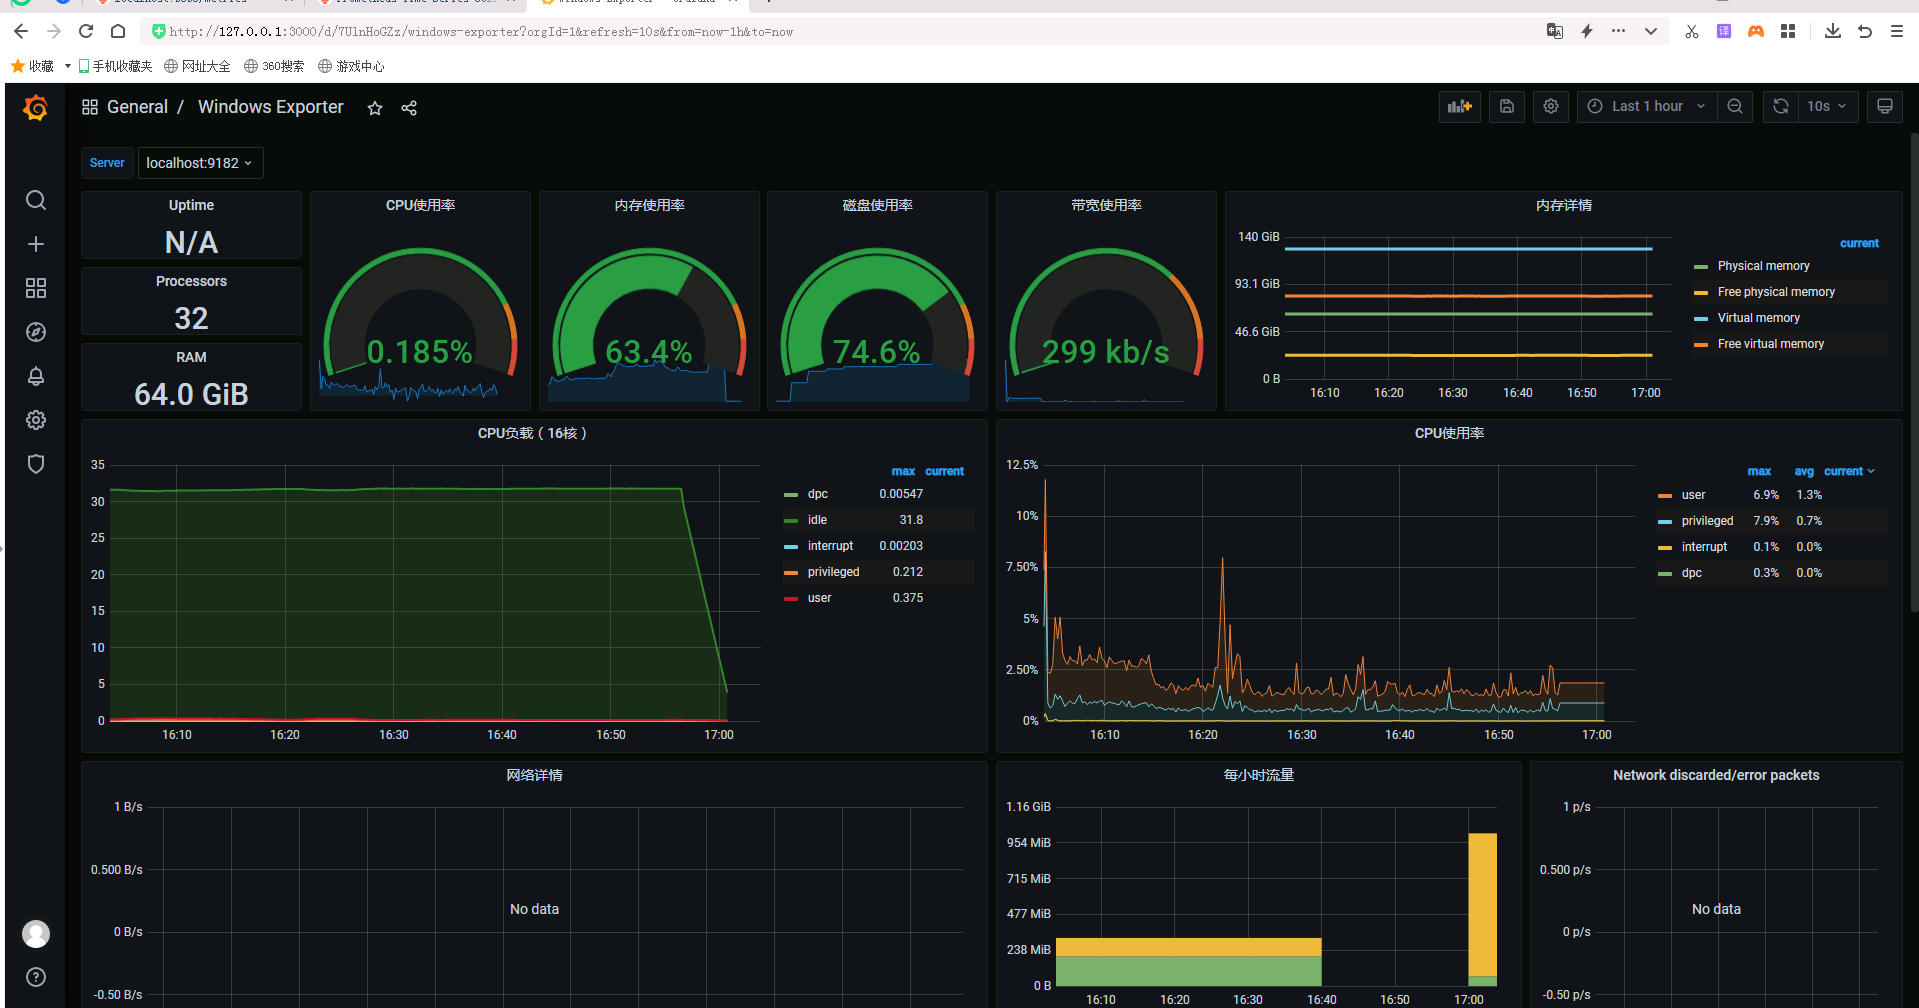This screenshot has height=1008, width=1919.
Task: Open the 10s refresh interval dropdown
Action: point(1827,106)
